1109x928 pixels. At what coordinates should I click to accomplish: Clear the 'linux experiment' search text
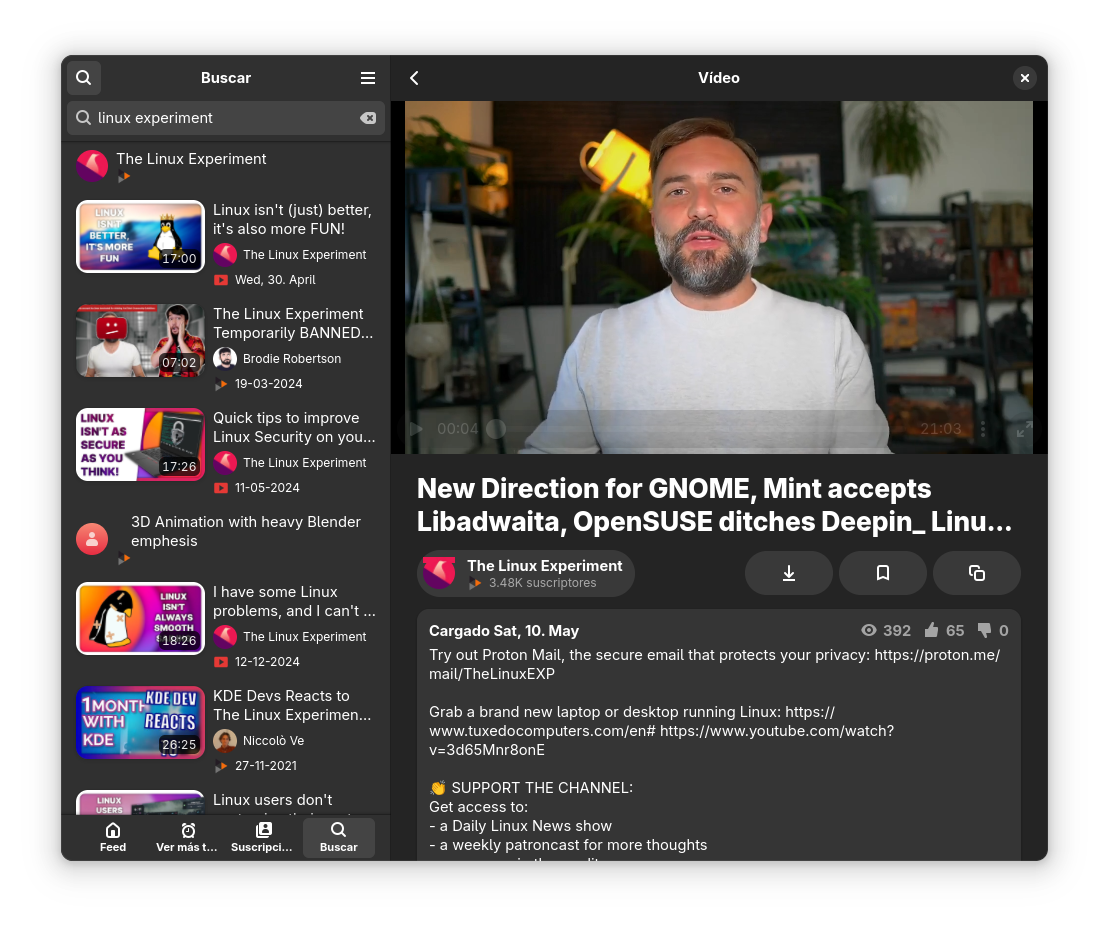click(368, 118)
